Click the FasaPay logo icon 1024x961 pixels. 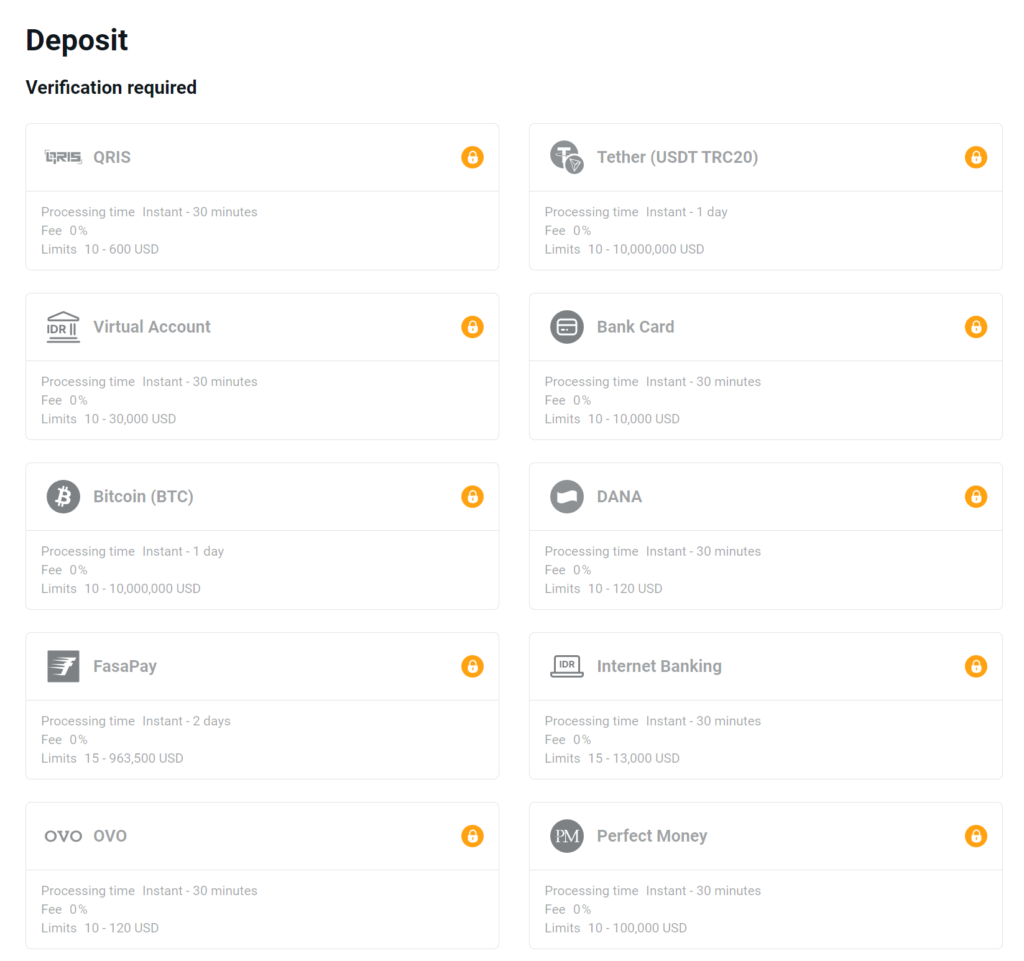pos(63,667)
